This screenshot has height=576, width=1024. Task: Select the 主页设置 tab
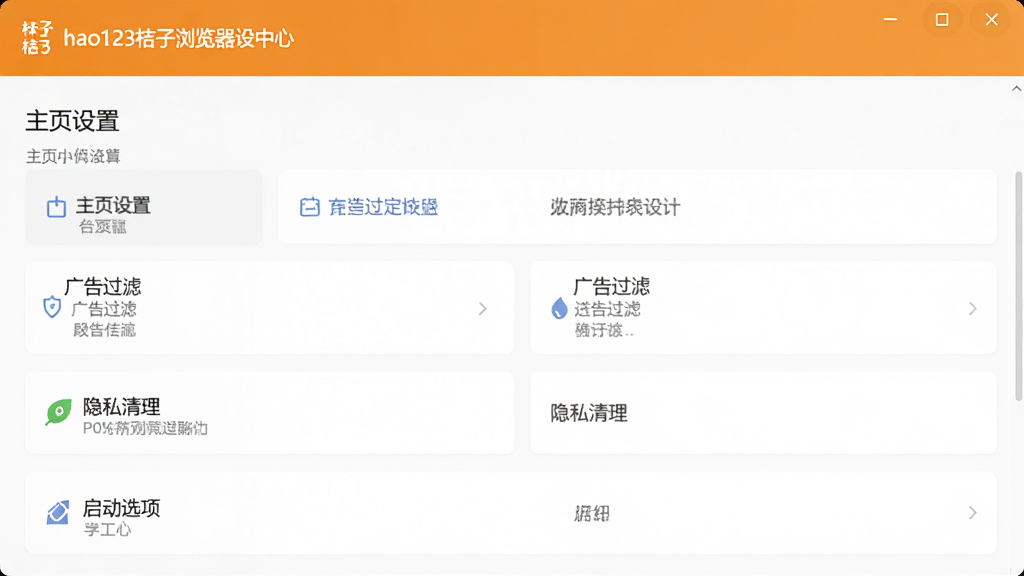coord(144,207)
